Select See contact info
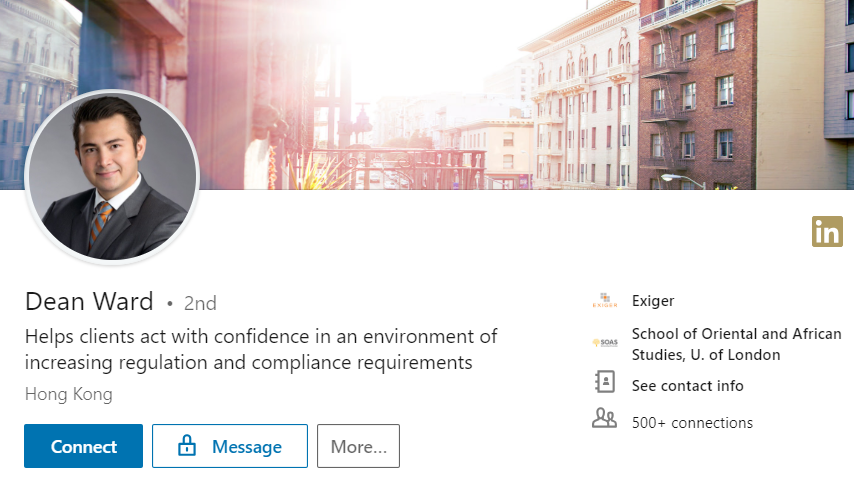The width and height of the screenshot is (854, 477). 687,386
